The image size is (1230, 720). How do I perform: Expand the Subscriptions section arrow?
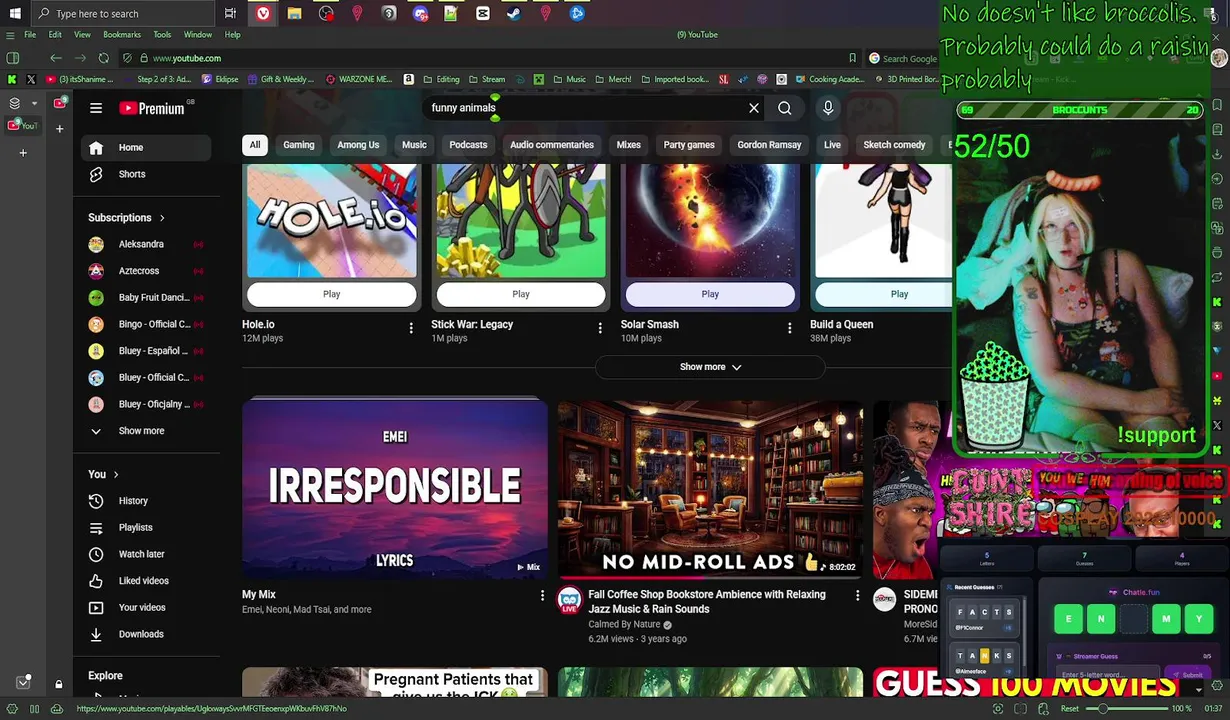point(161,218)
